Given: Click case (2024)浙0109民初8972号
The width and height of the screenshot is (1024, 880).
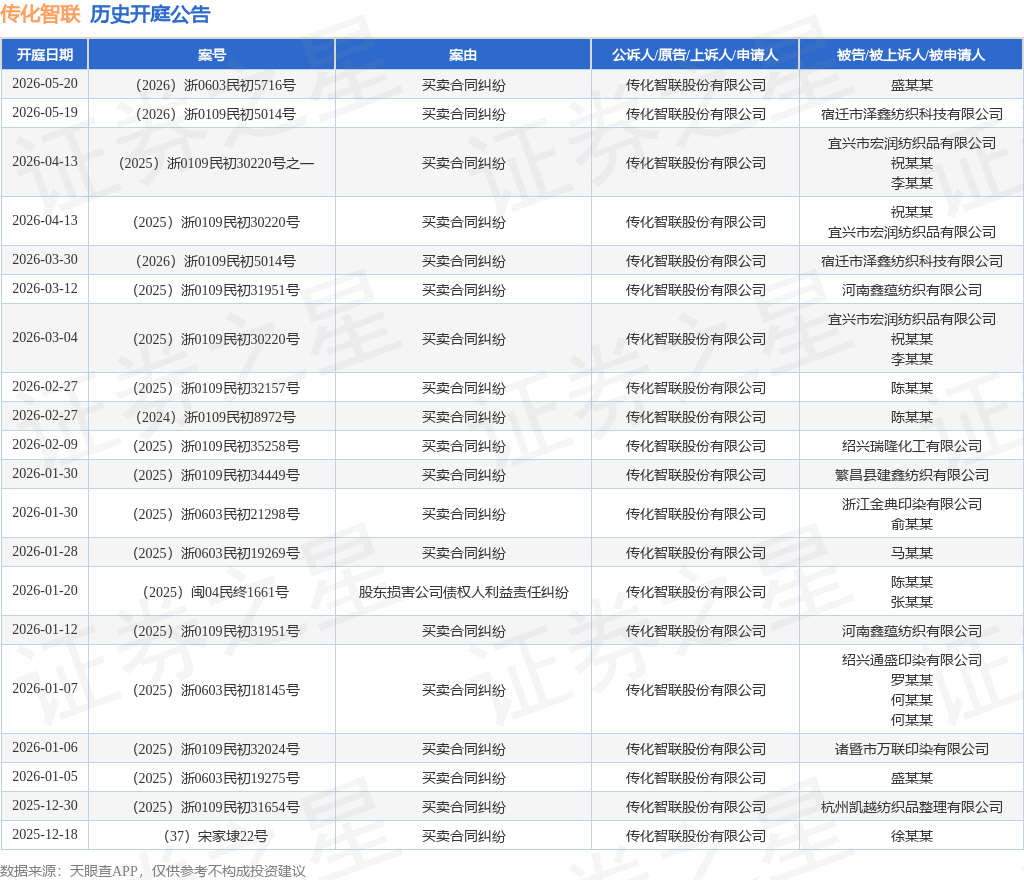Looking at the screenshot, I should [x=216, y=417].
